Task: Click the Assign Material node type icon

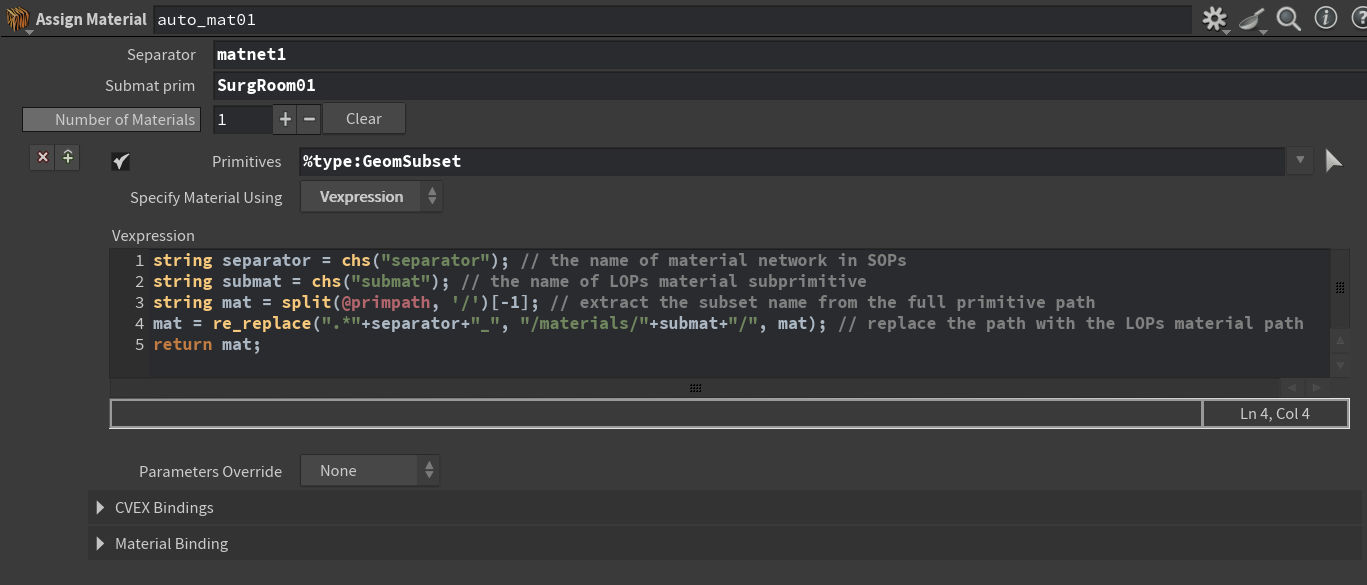Action: tap(17, 19)
